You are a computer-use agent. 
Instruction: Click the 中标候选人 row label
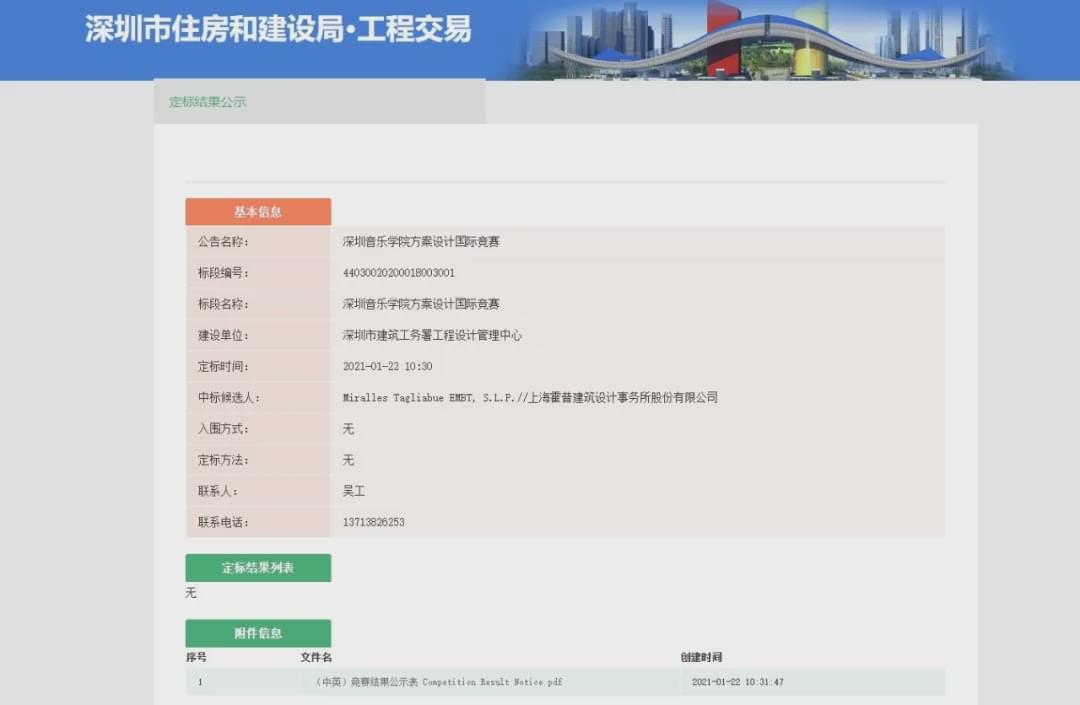tap(228, 398)
